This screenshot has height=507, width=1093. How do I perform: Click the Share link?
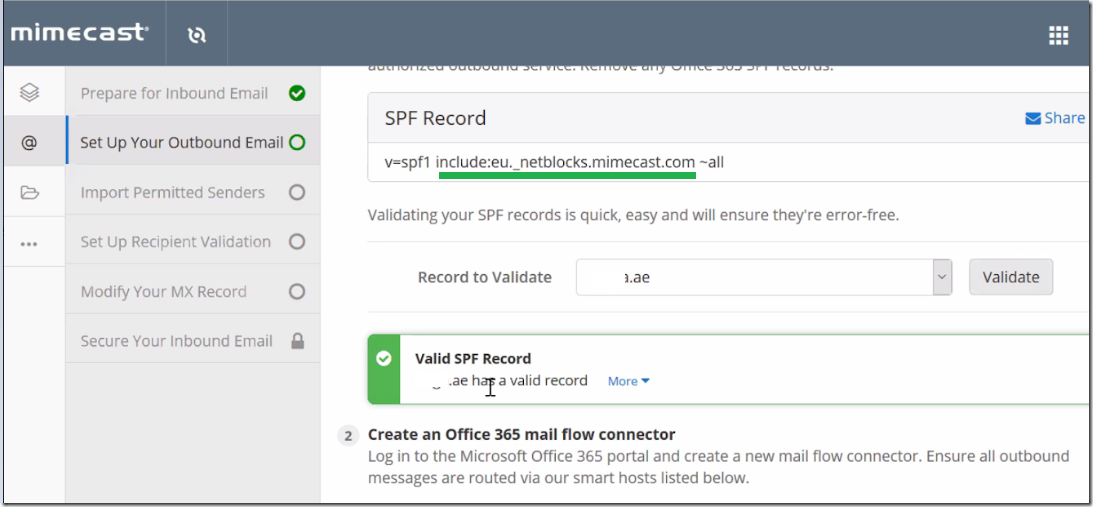coord(1064,118)
